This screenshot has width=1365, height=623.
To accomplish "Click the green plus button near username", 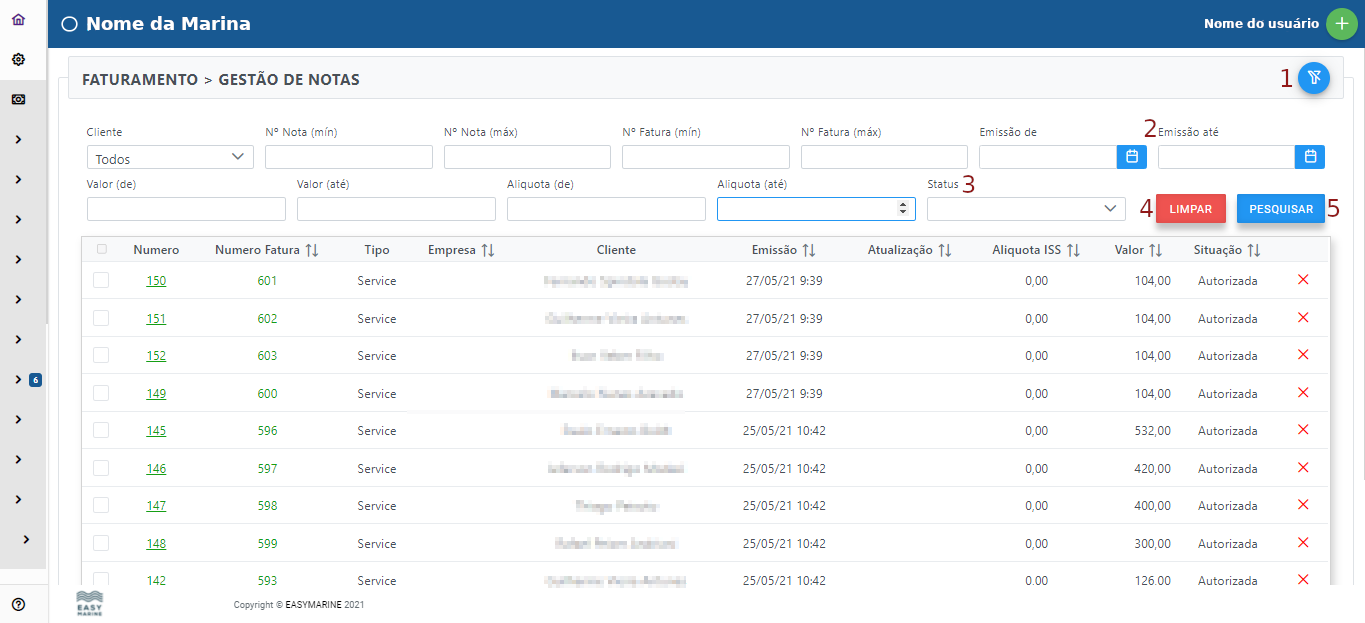I will 1341,24.
